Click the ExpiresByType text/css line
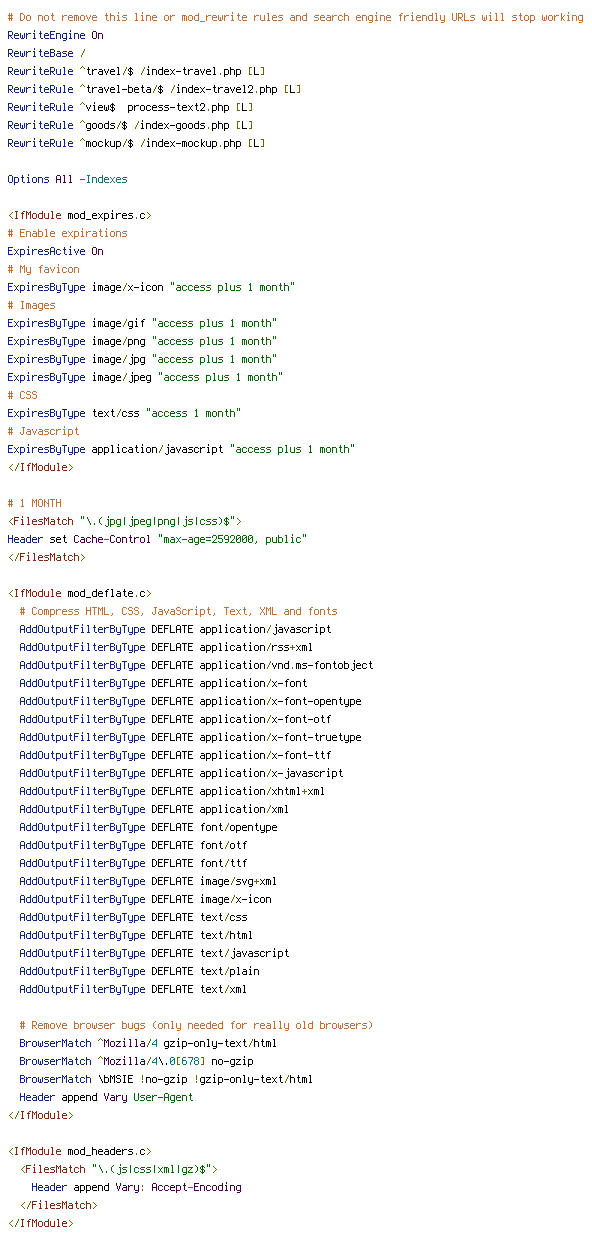The width and height of the screenshot is (592, 1240). click(124, 413)
